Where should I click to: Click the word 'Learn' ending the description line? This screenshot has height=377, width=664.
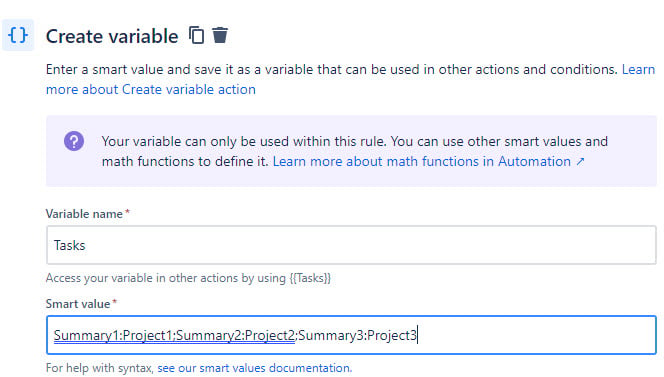coord(638,69)
